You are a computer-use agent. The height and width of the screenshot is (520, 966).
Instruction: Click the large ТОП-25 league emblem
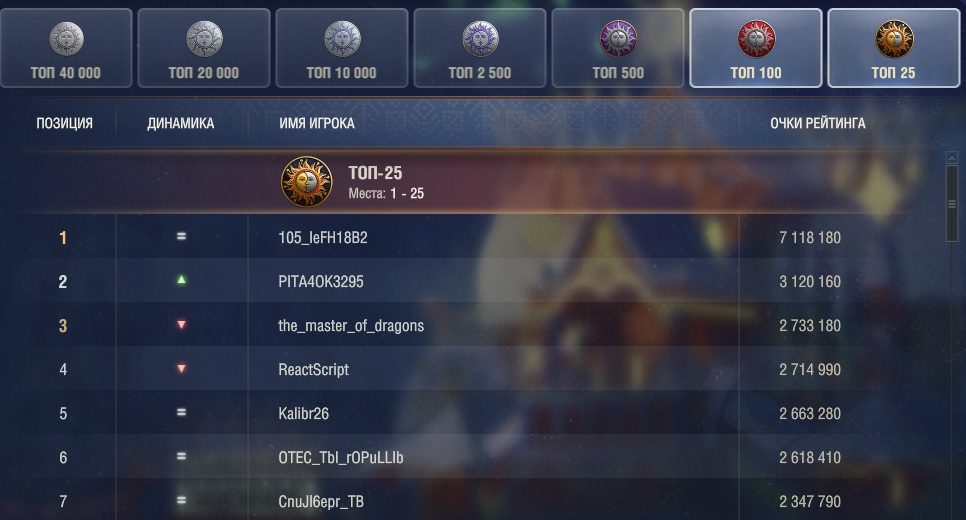click(x=306, y=182)
